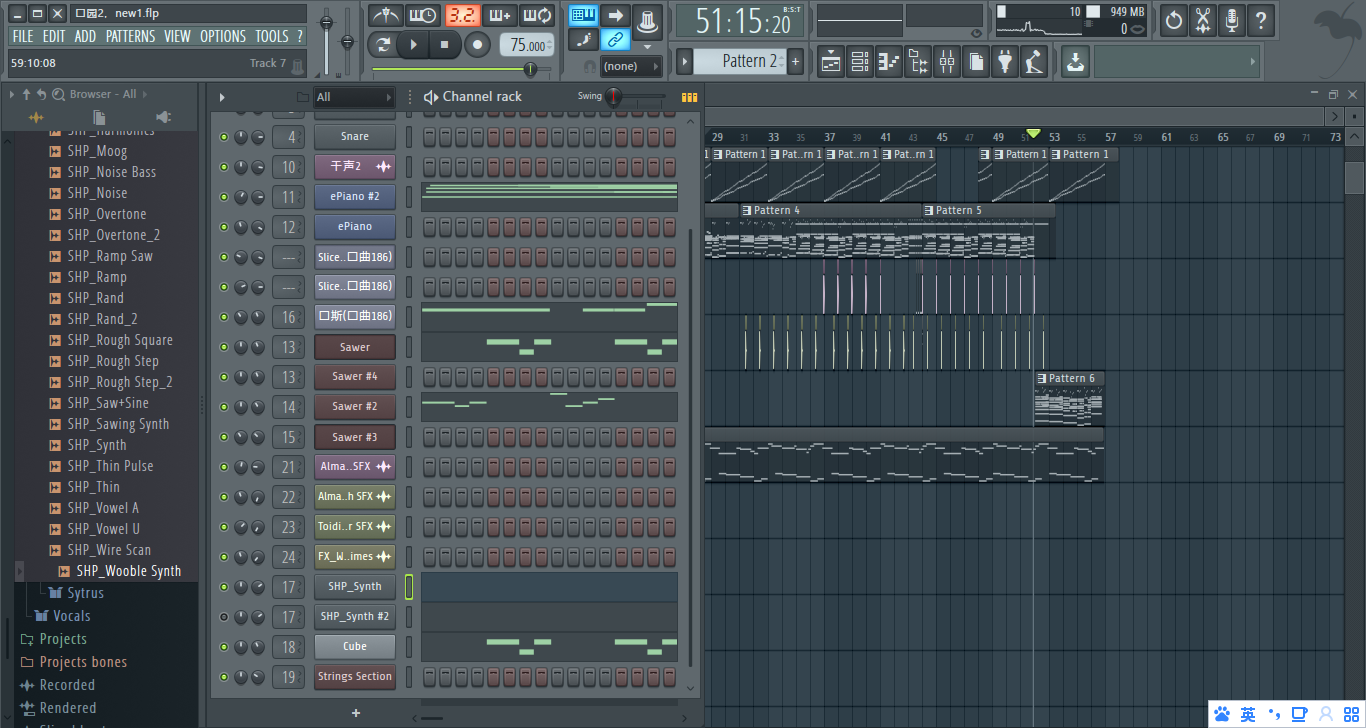Open the ADD menu

(x=85, y=36)
